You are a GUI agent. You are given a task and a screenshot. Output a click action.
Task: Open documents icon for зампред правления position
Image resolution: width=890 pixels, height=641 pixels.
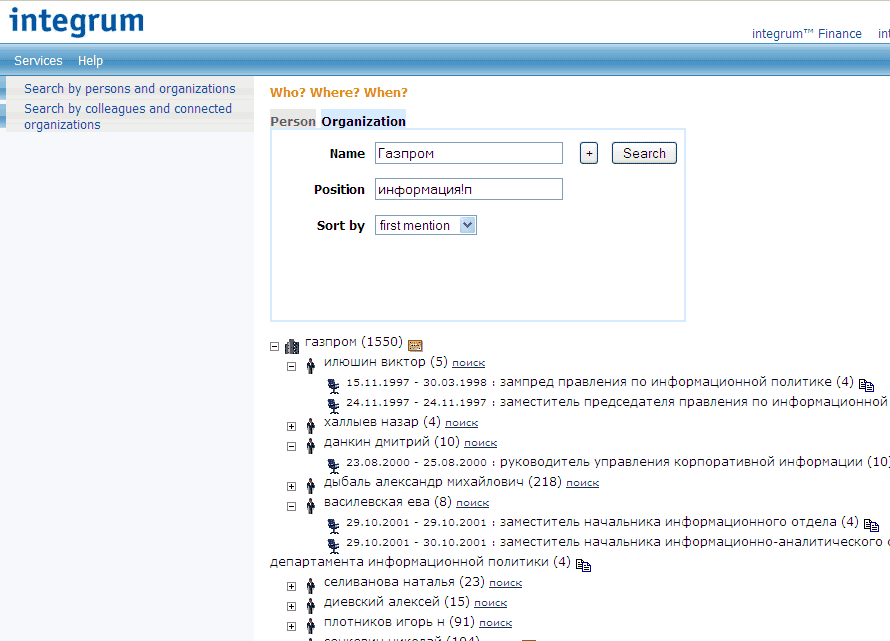click(x=866, y=384)
